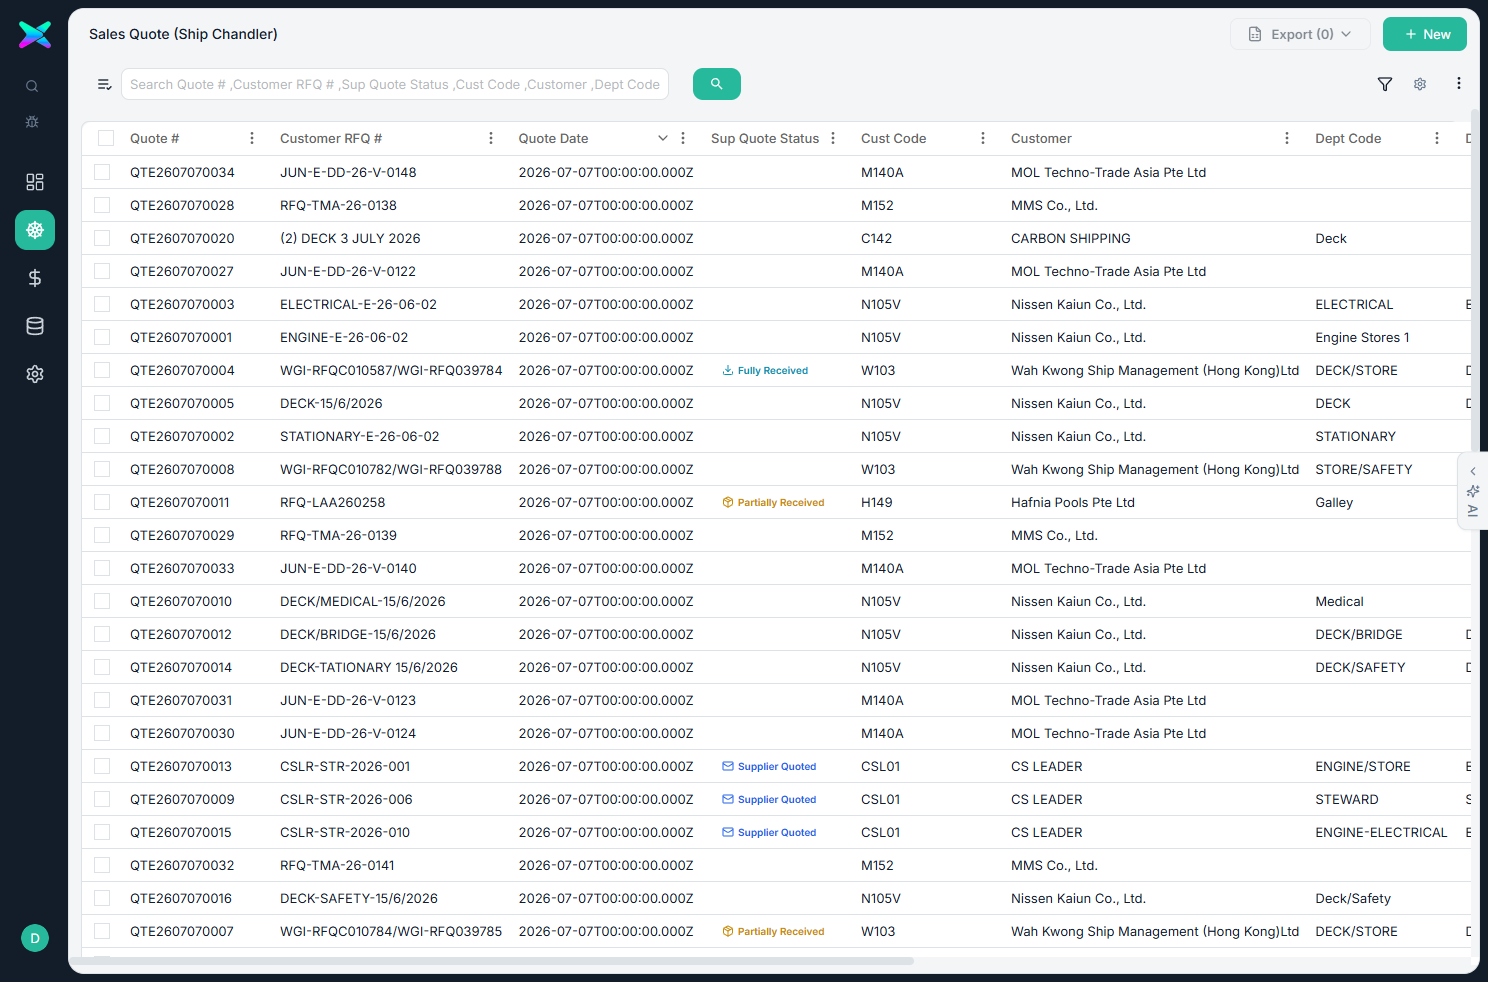Image resolution: width=1488 pixels, height=982 pixels.
Task: Open the sidebar settings gear
Action: pos(35,374)
